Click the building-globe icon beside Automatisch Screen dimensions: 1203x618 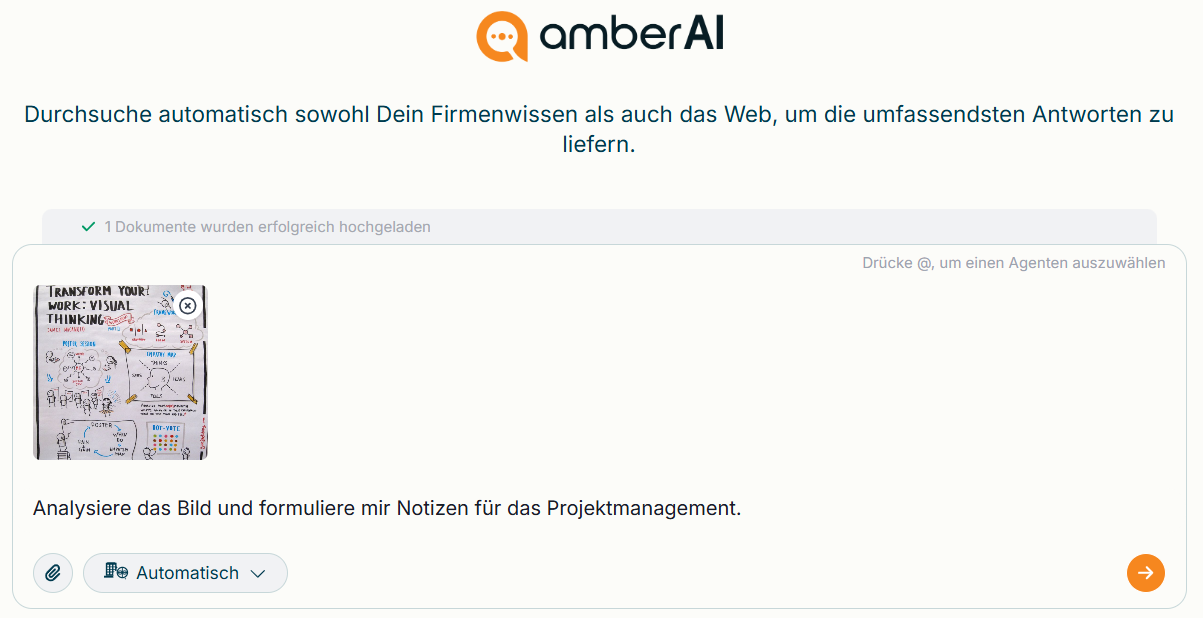click(x=116, y=572)
